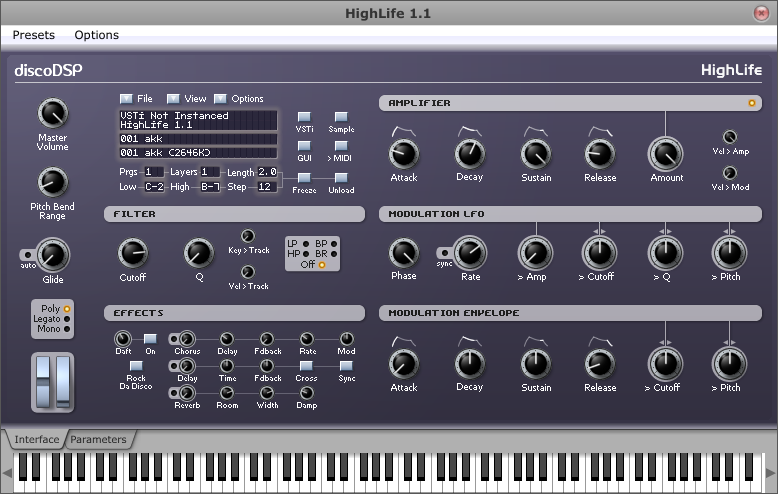Open the Presets menu
Viewport: 778px width, 494px height.
tap(34, 35)
